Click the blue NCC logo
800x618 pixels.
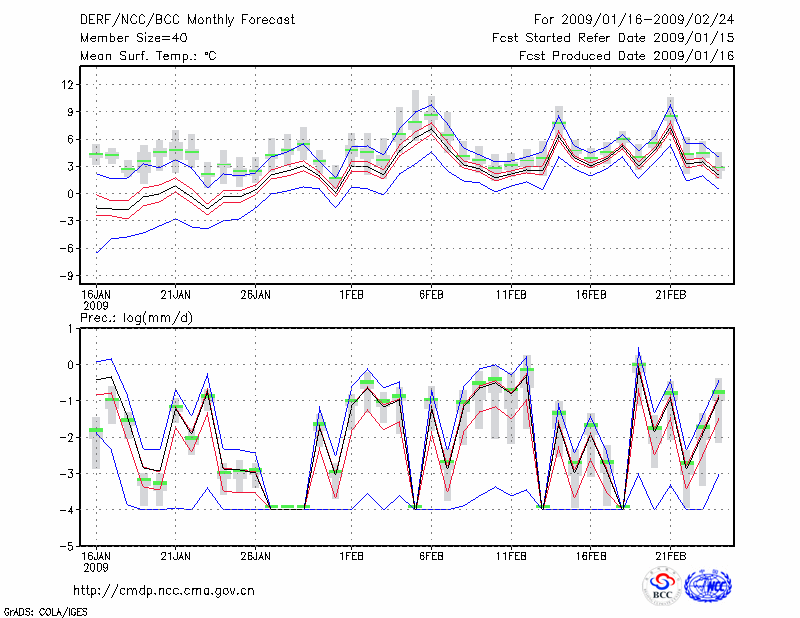pyautogui.click(x=708, y=586)
